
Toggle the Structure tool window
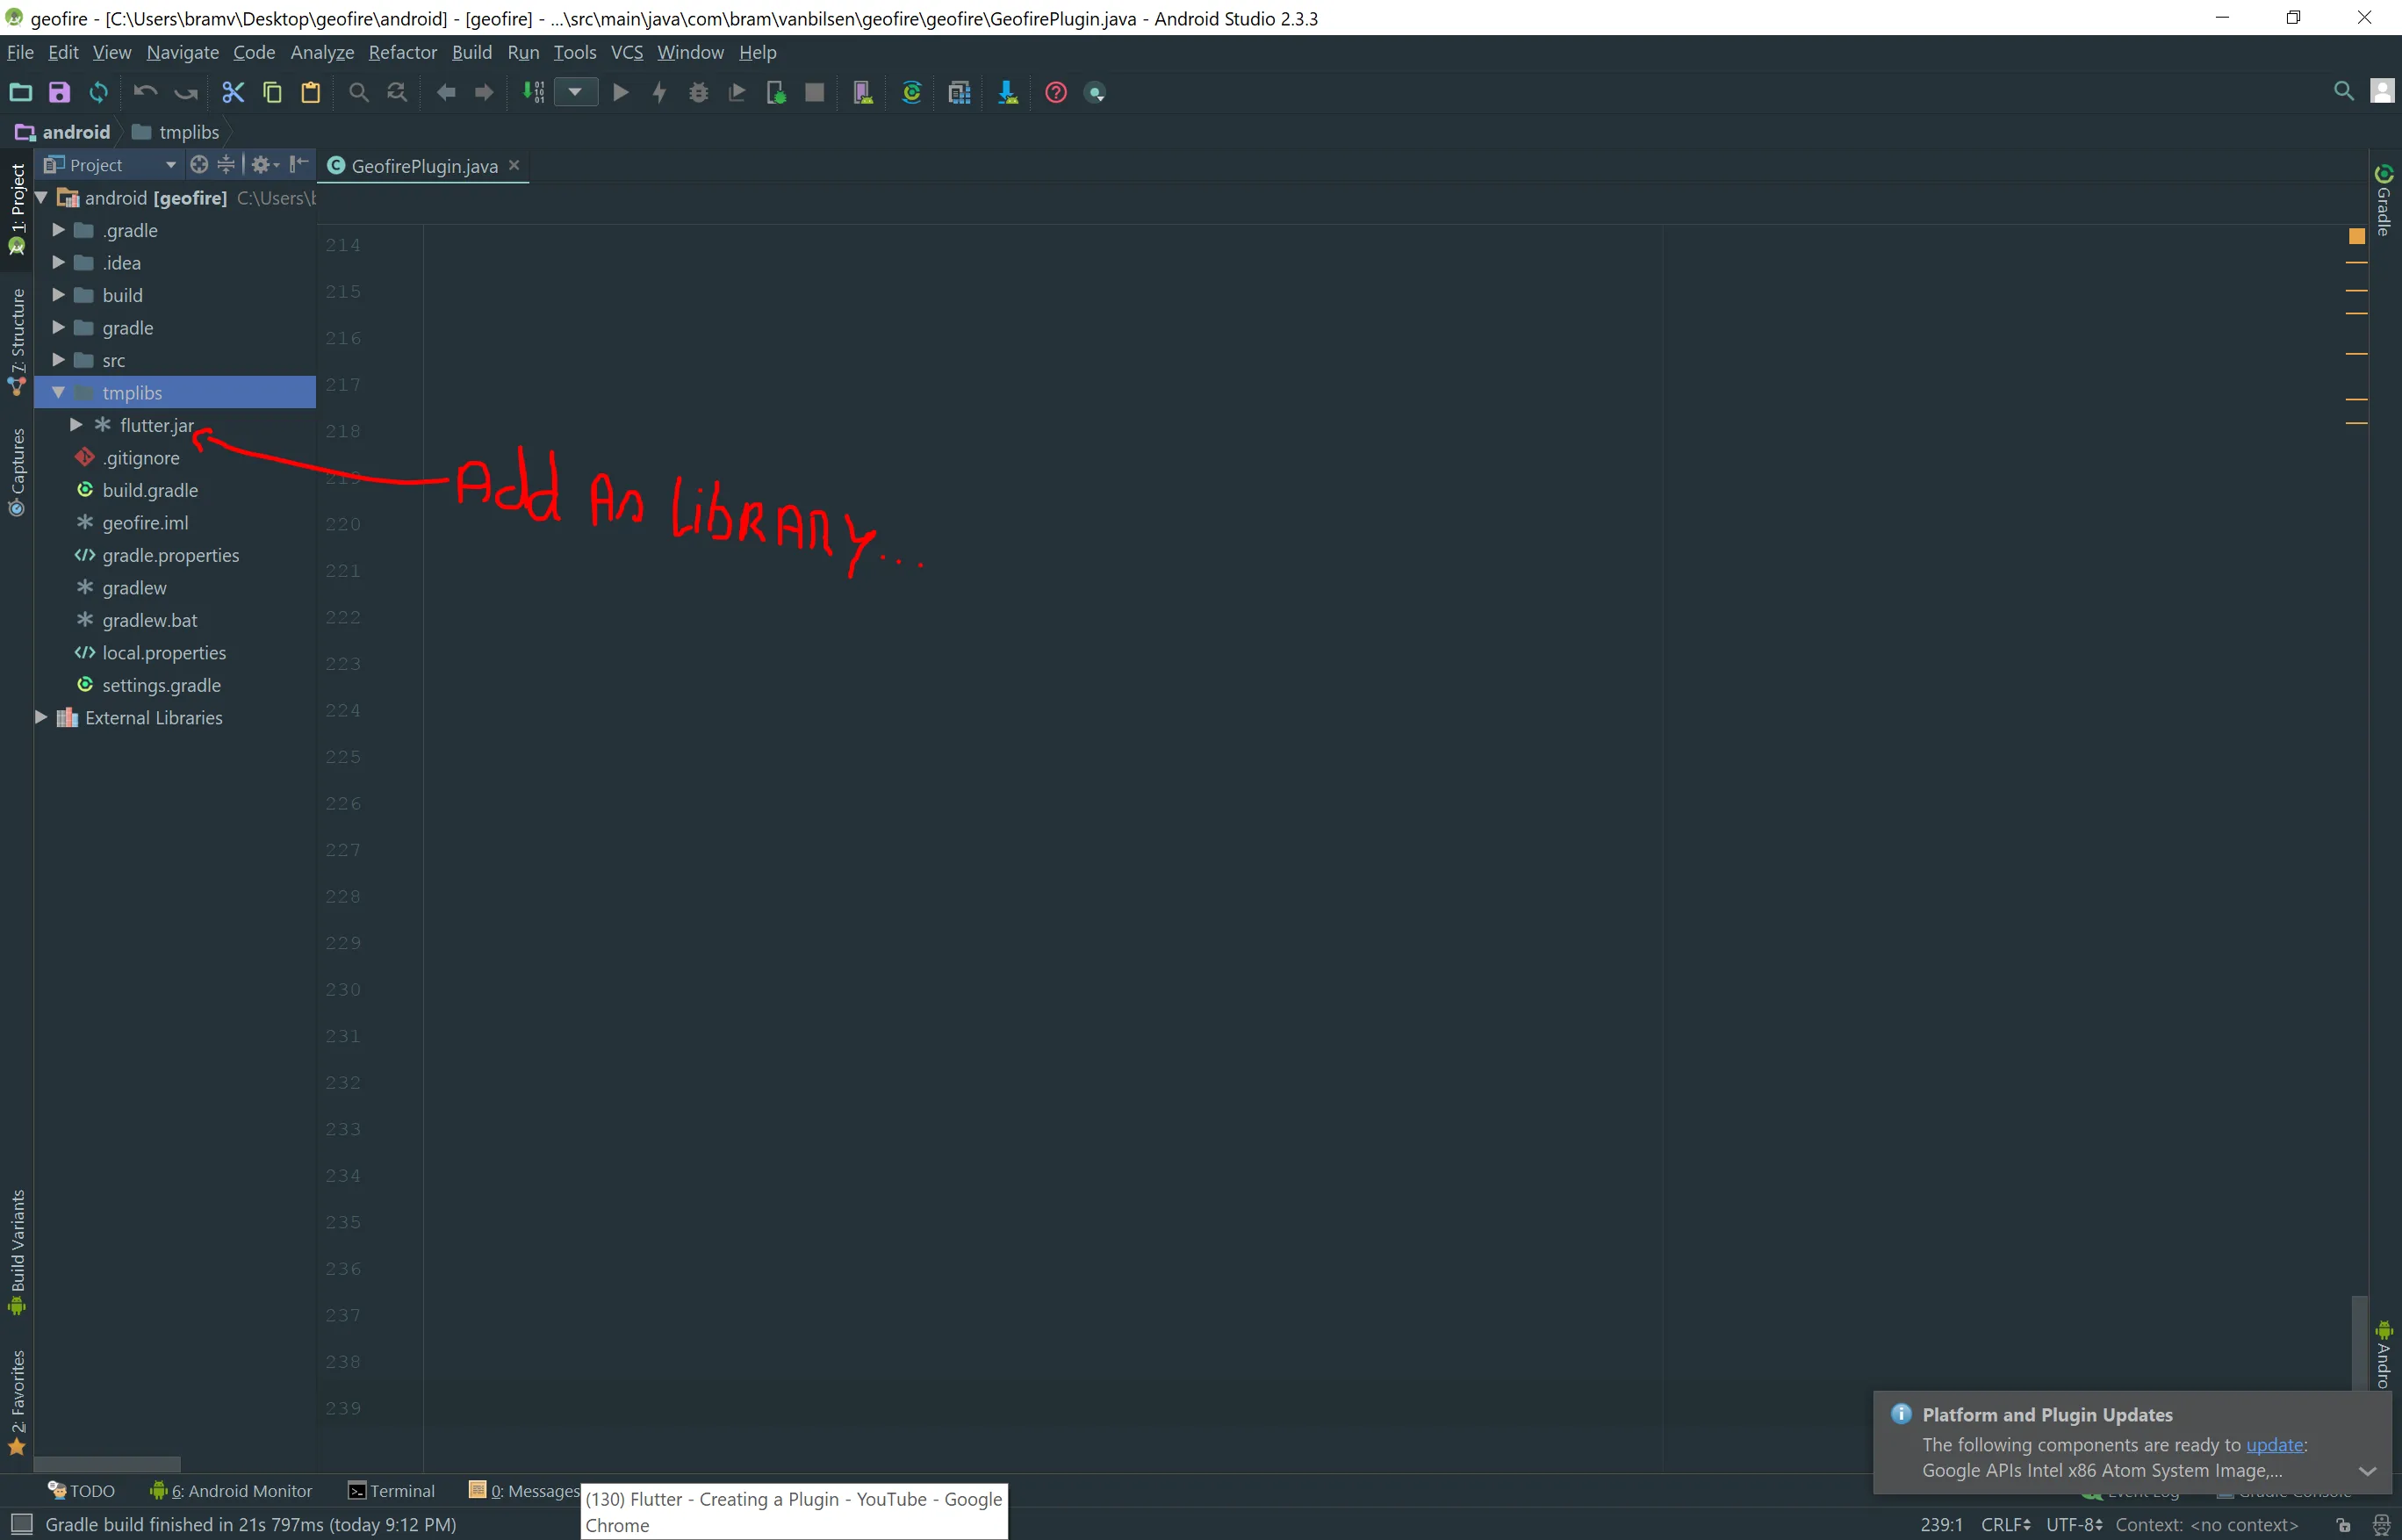tap(17, 340)
